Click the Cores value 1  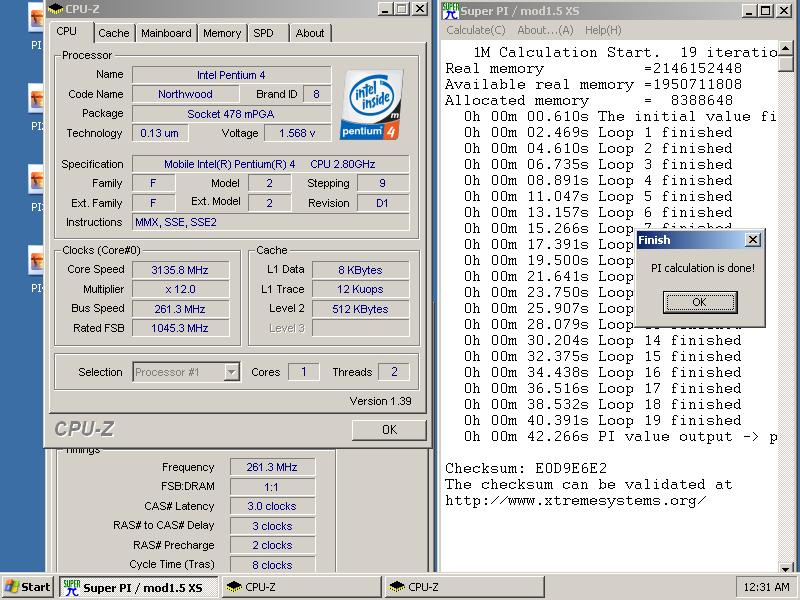304,371
